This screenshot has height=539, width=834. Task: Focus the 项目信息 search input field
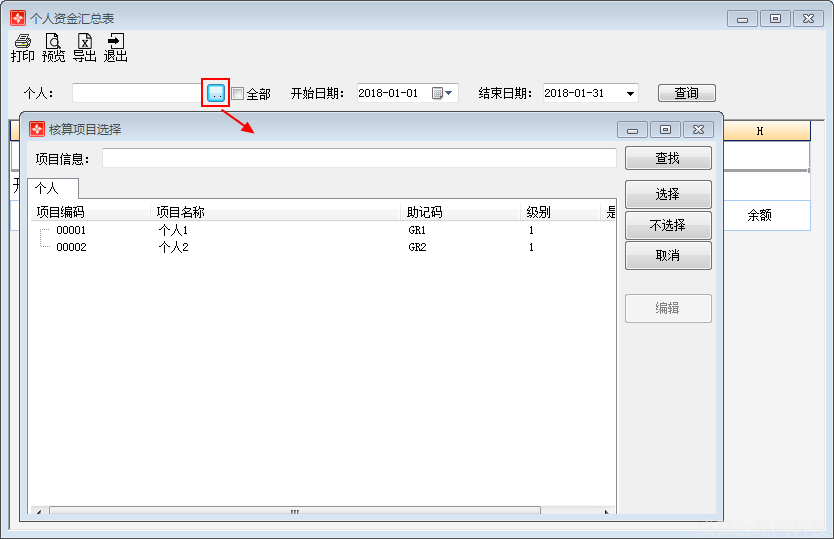(359, 158)
